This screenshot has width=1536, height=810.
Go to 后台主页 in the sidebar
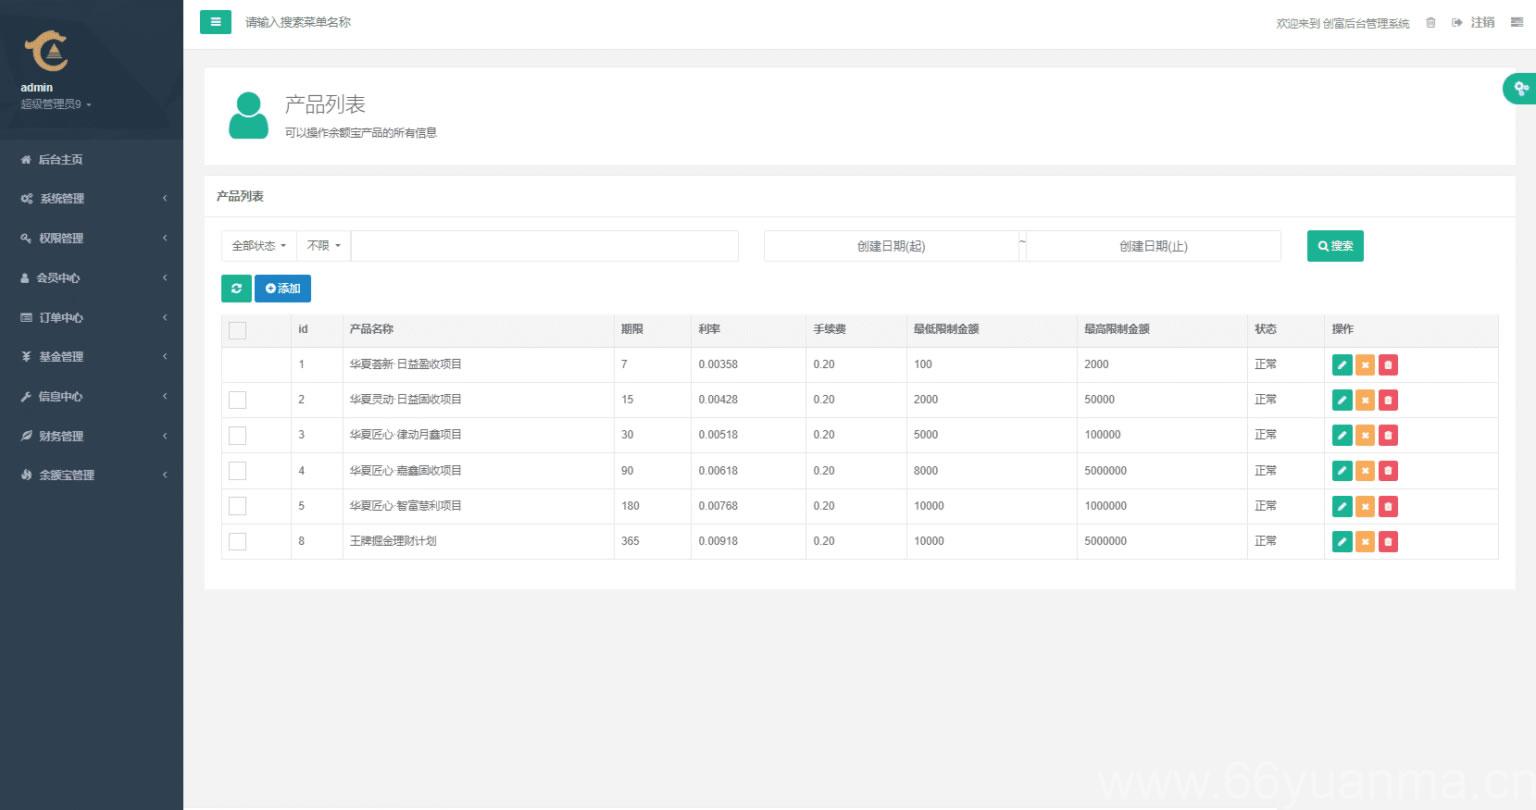[x=92, y=160]
